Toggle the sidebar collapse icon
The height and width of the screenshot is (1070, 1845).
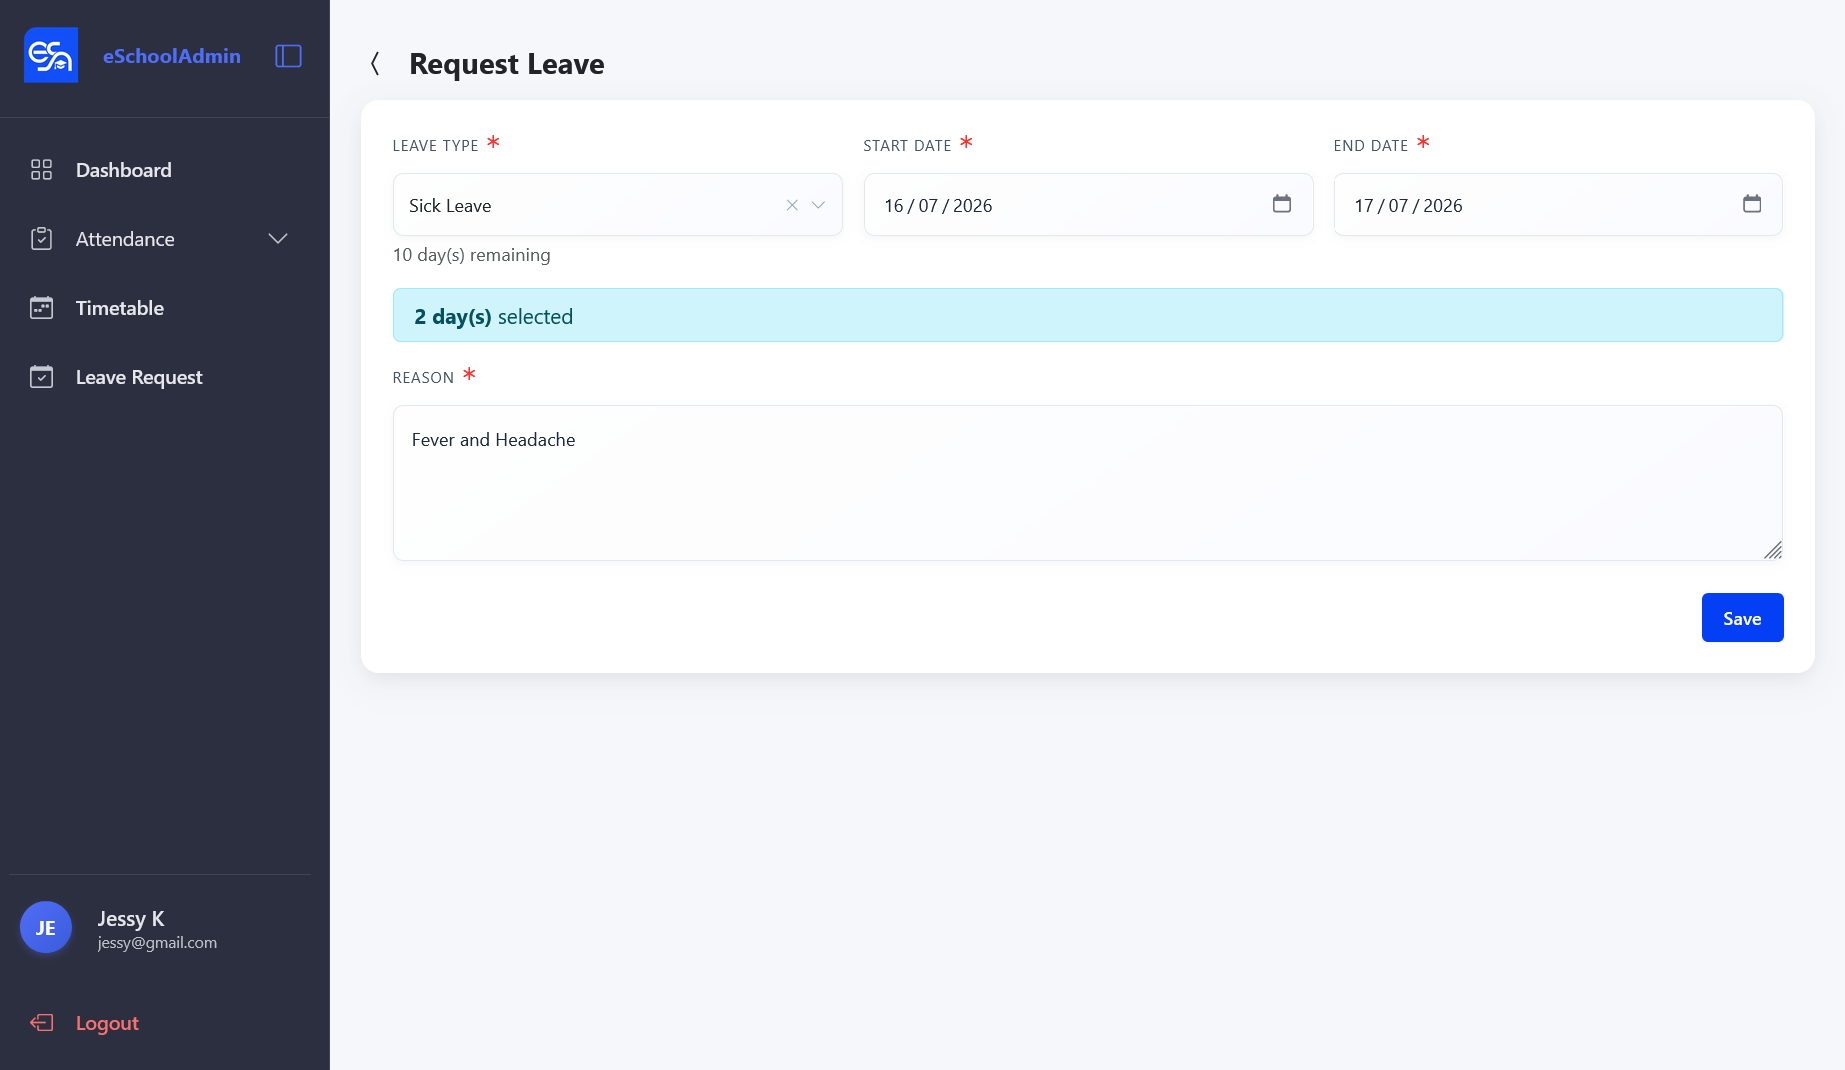288,56
